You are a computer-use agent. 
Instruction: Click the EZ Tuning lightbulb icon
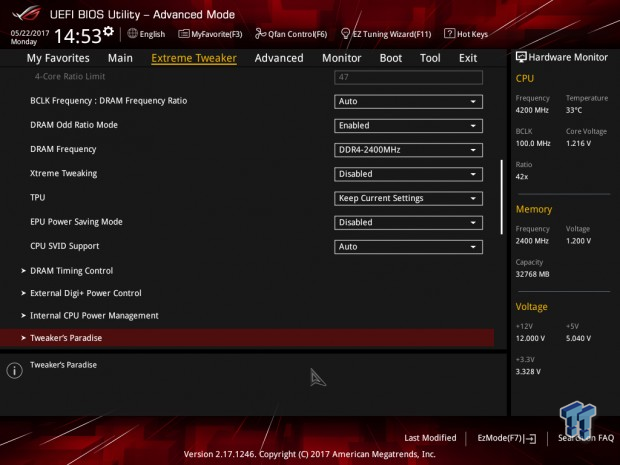click(x=346, y=34)
